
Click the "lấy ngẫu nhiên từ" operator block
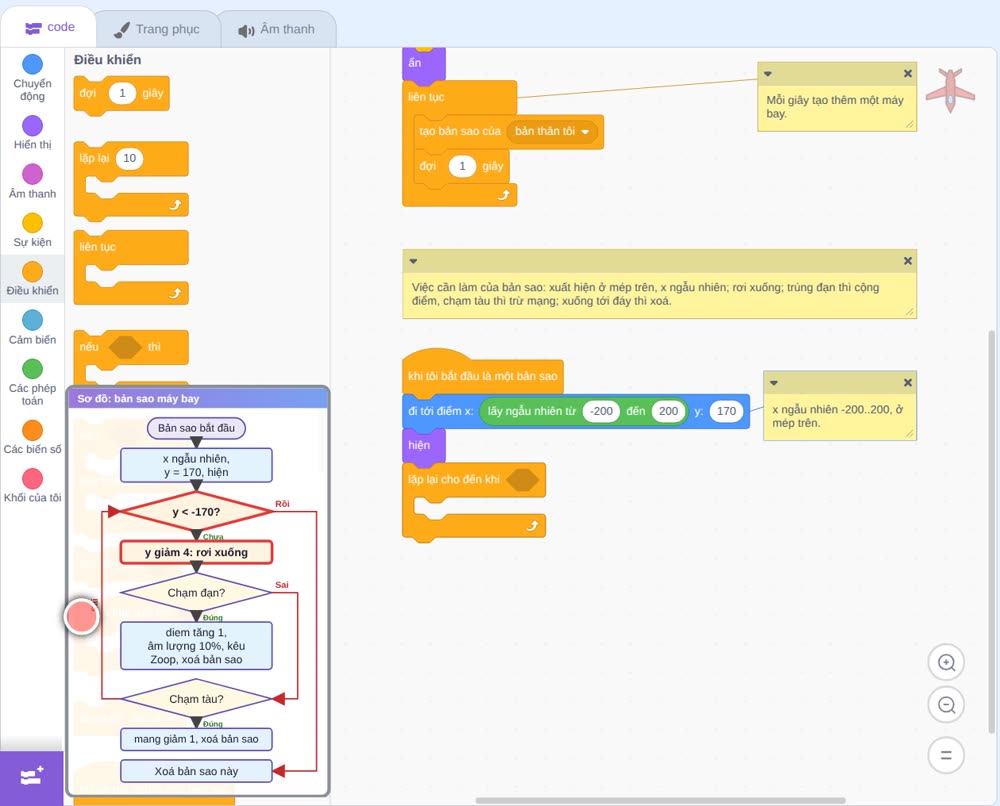(533, 411)
